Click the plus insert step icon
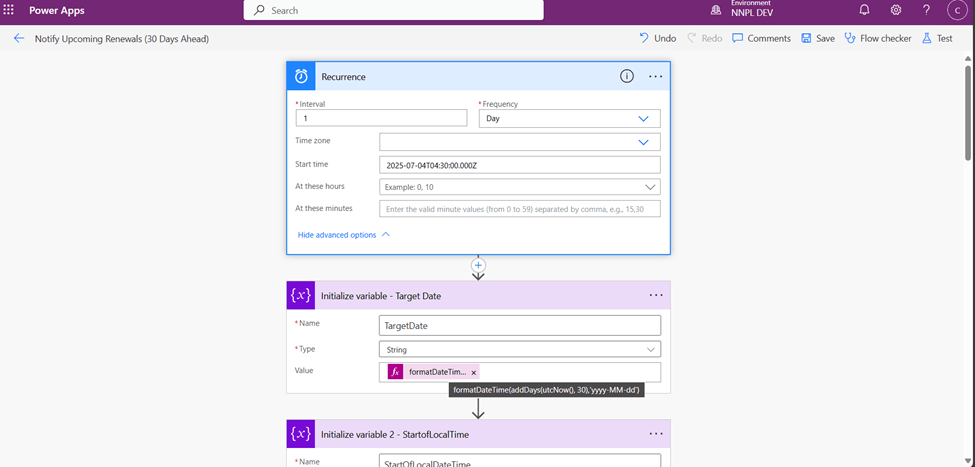This screenshot has height=467, width=975. [x=478, y=266]
